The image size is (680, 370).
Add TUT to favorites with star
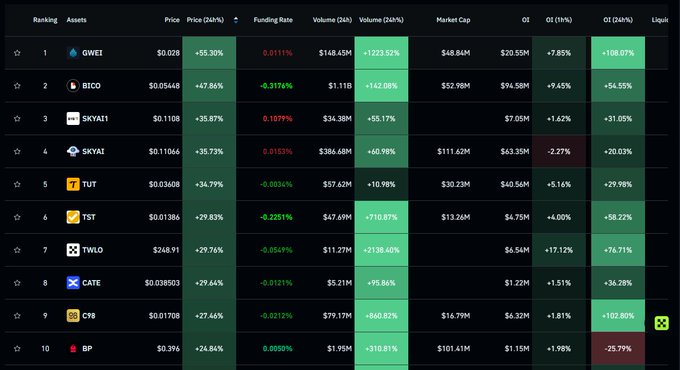point(17,184)
